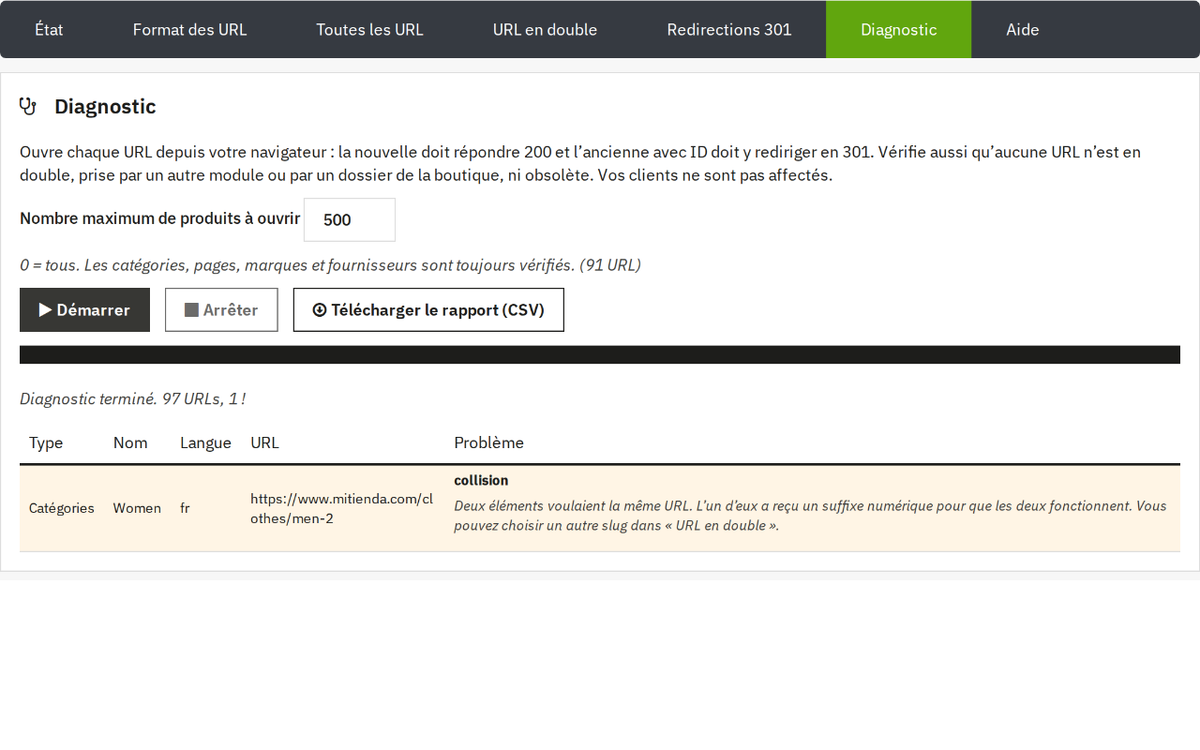This screenshot has width=1200, height=750.
Task: Click the diagnostic progress bar
Action: [600, 354]
